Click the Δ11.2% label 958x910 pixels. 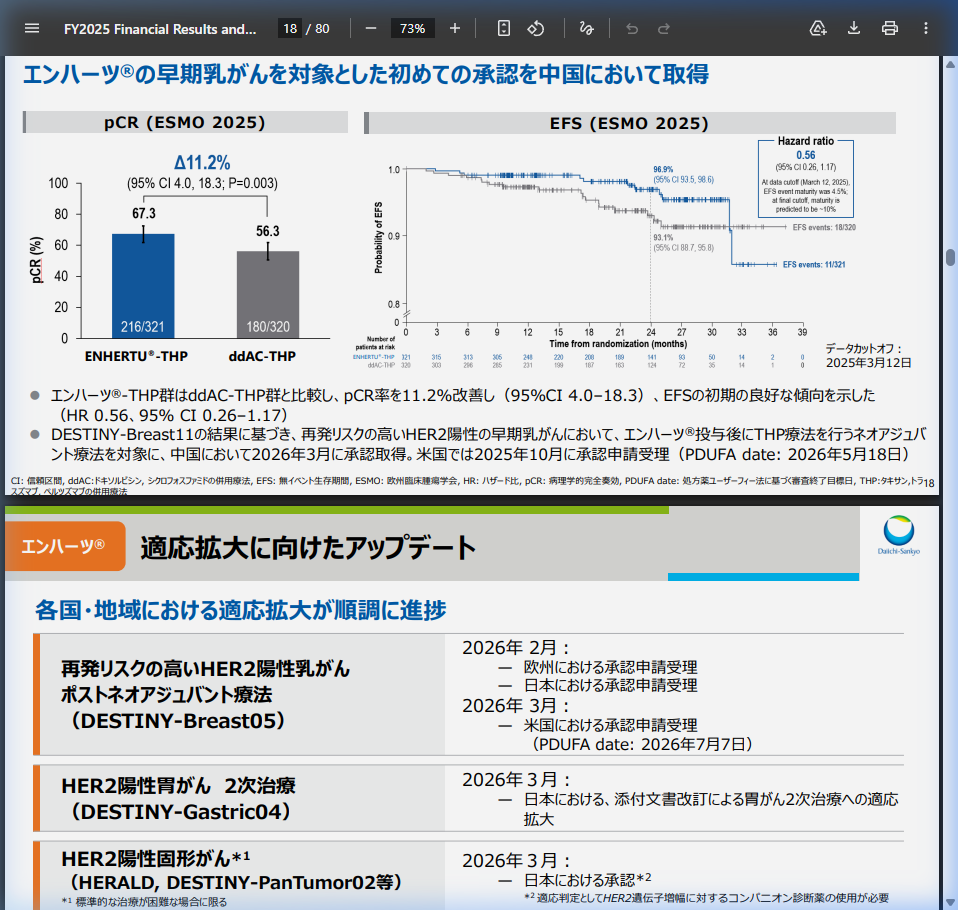point(202,163)
